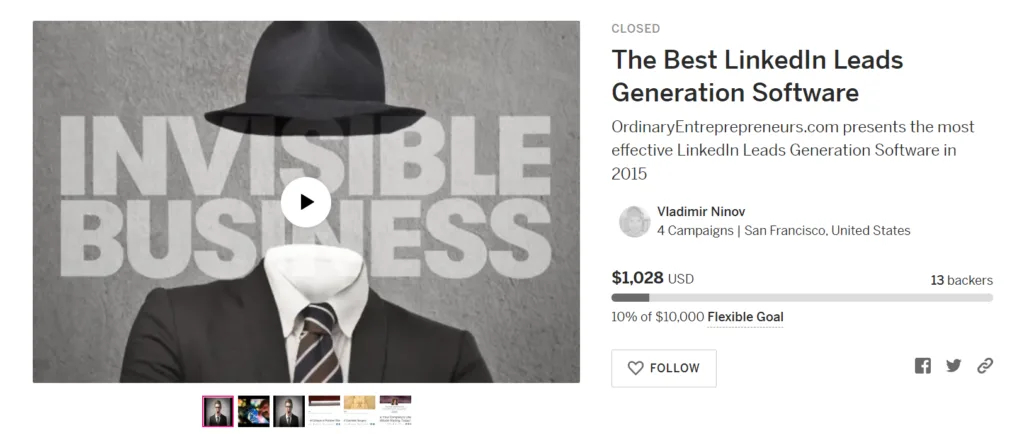Click the campaign title heading

tap(757, 76)
